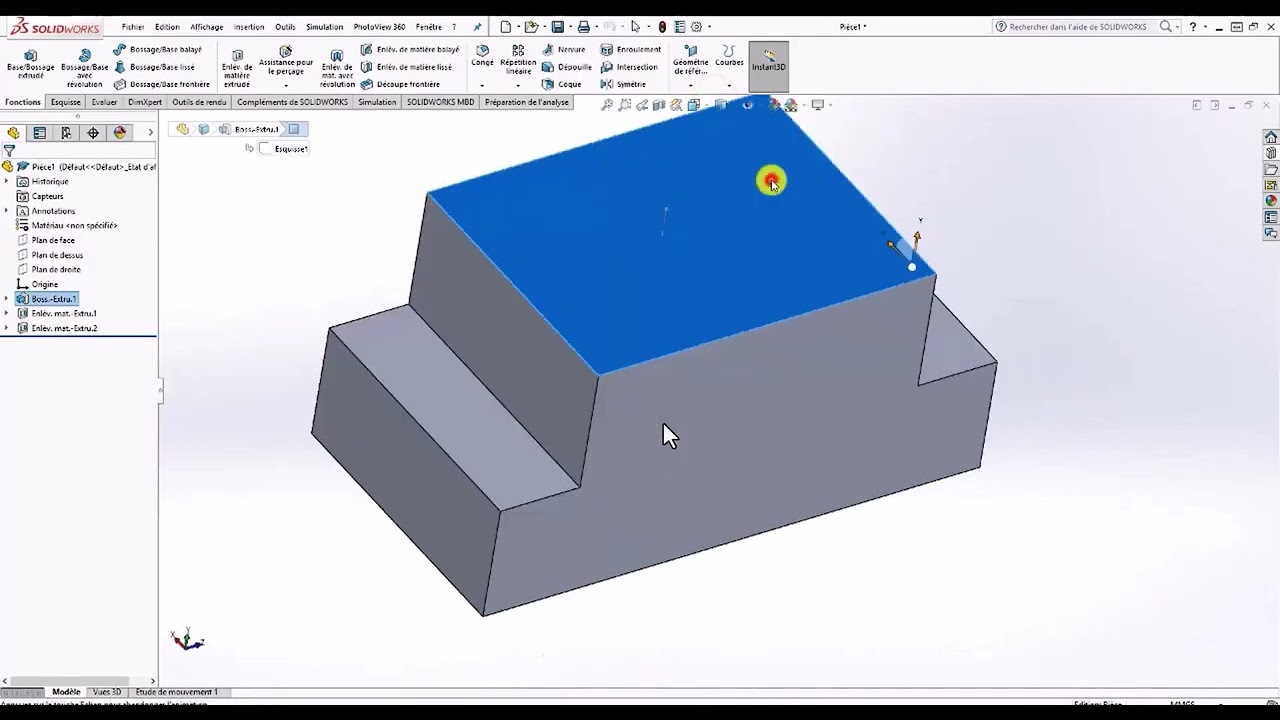Click the Save icon in title bar
1280x720 pixels.
(x=558, y=27)
